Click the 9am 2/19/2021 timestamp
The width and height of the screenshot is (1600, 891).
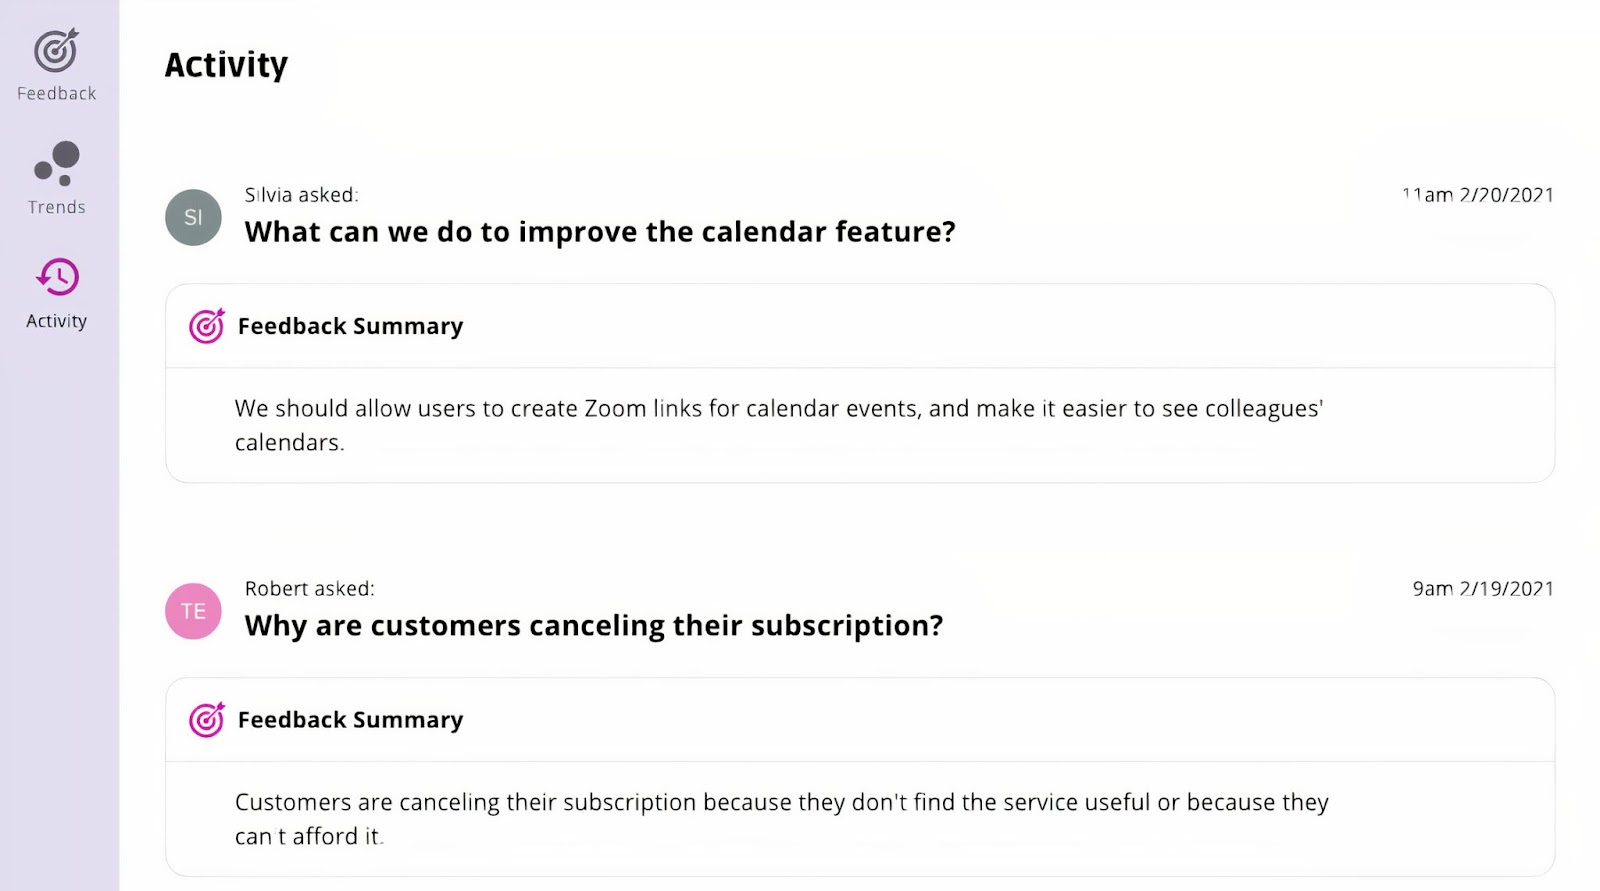click(x=1483, y=589)
